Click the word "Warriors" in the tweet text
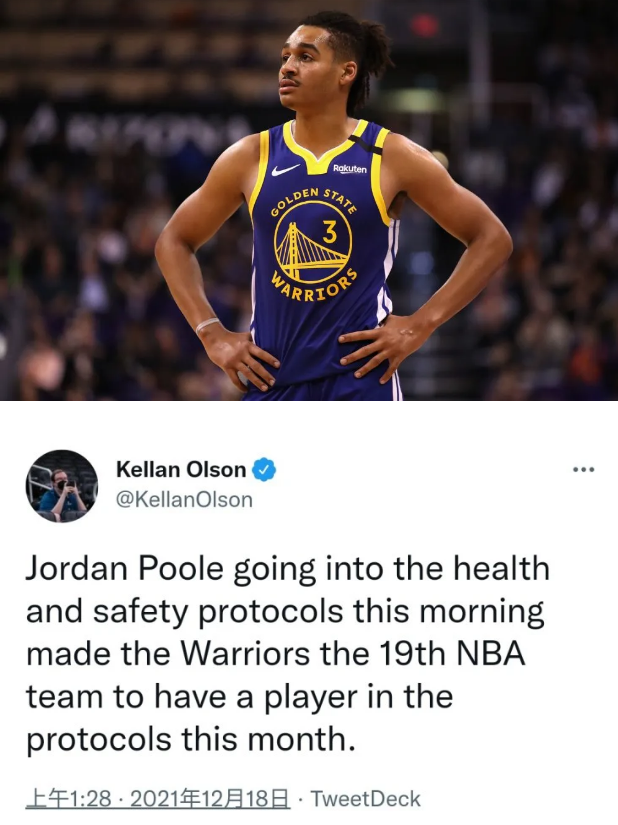The height and width of the screenshot is (825, 618). [246, 654]
